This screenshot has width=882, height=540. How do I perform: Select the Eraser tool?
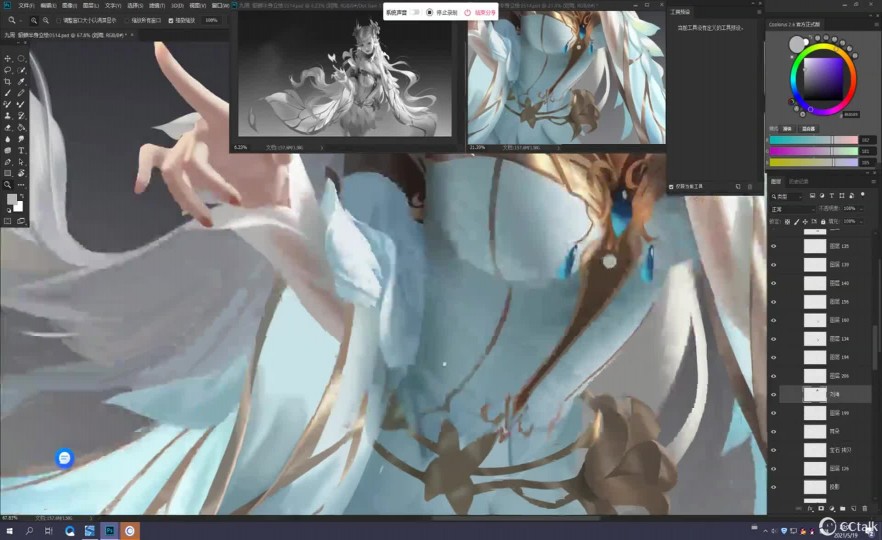click(x=8, y=127)
